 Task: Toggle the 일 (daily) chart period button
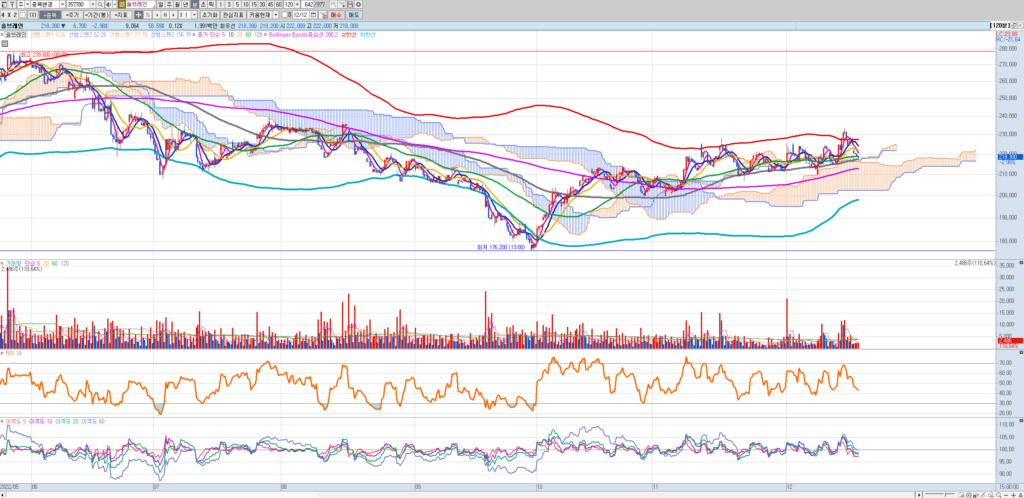(159, 5)
